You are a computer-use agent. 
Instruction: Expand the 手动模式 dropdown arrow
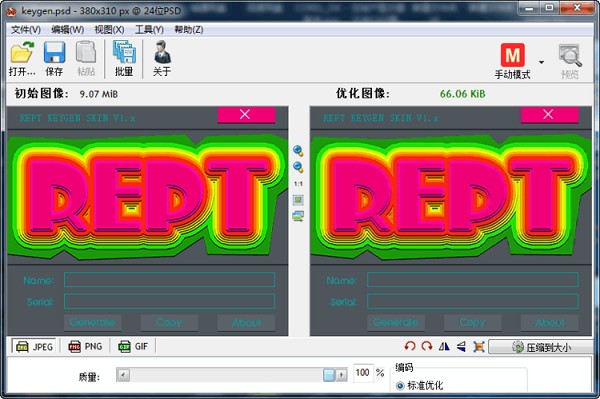pyautogui.click(x=541, y=62)
